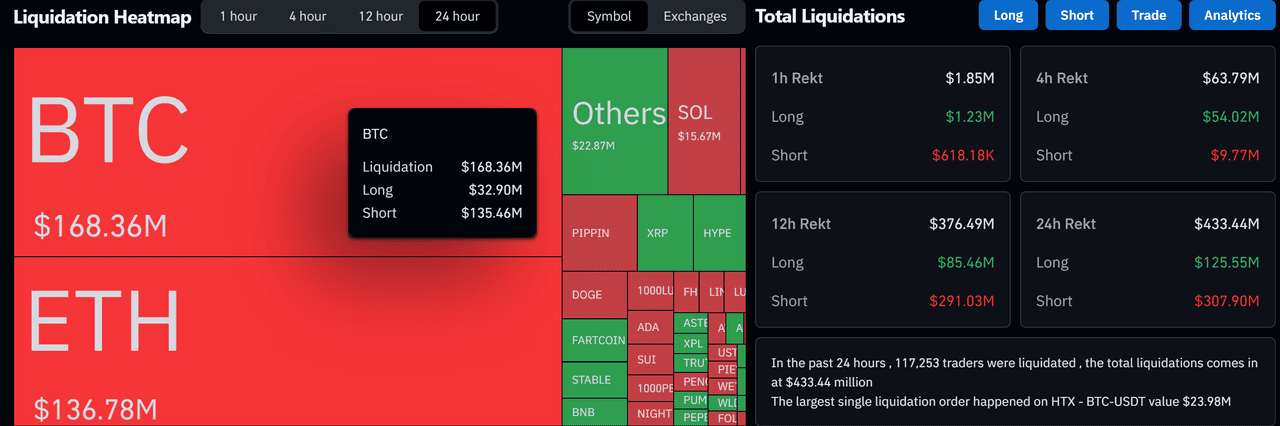Toggle heatmap view to Symbol
Screen dimensions: 1280x426
point(609,16)
